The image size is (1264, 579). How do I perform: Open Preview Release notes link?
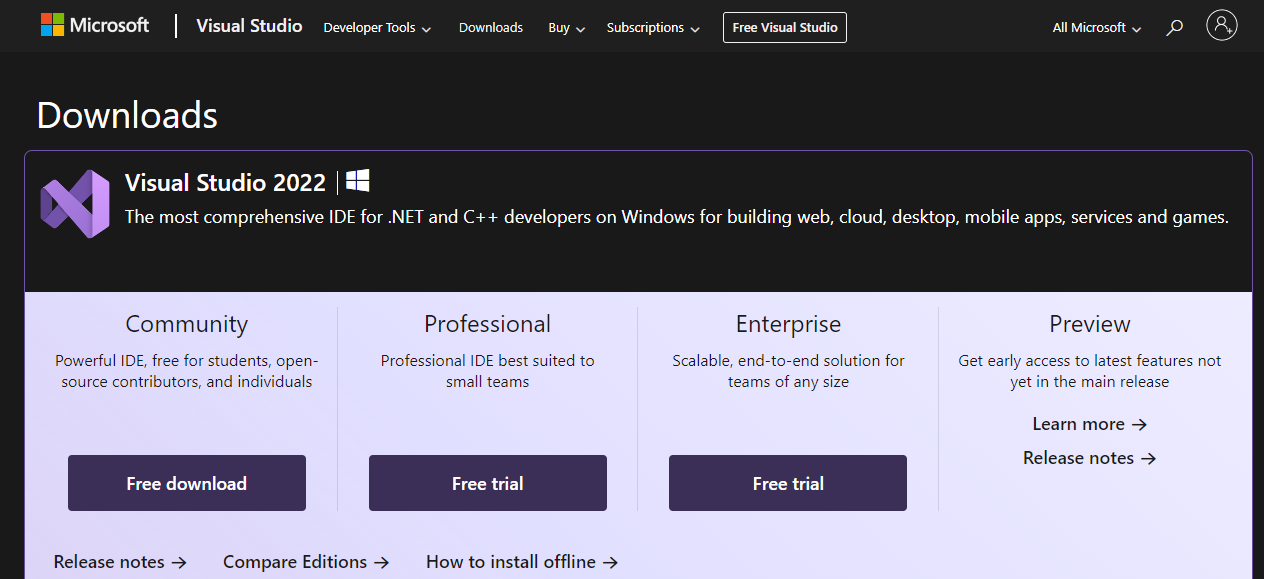pos(1089,458)
